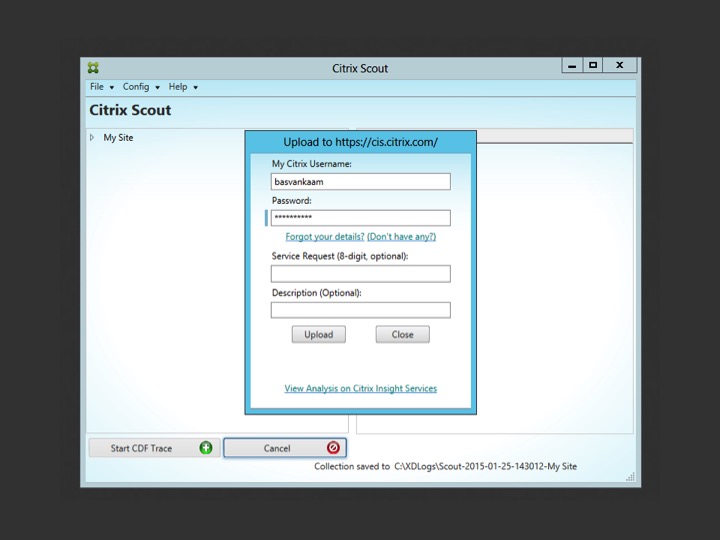This screenshot has width=720, height=540.
Task: Open the Help menu
Action: click(178, 87)
